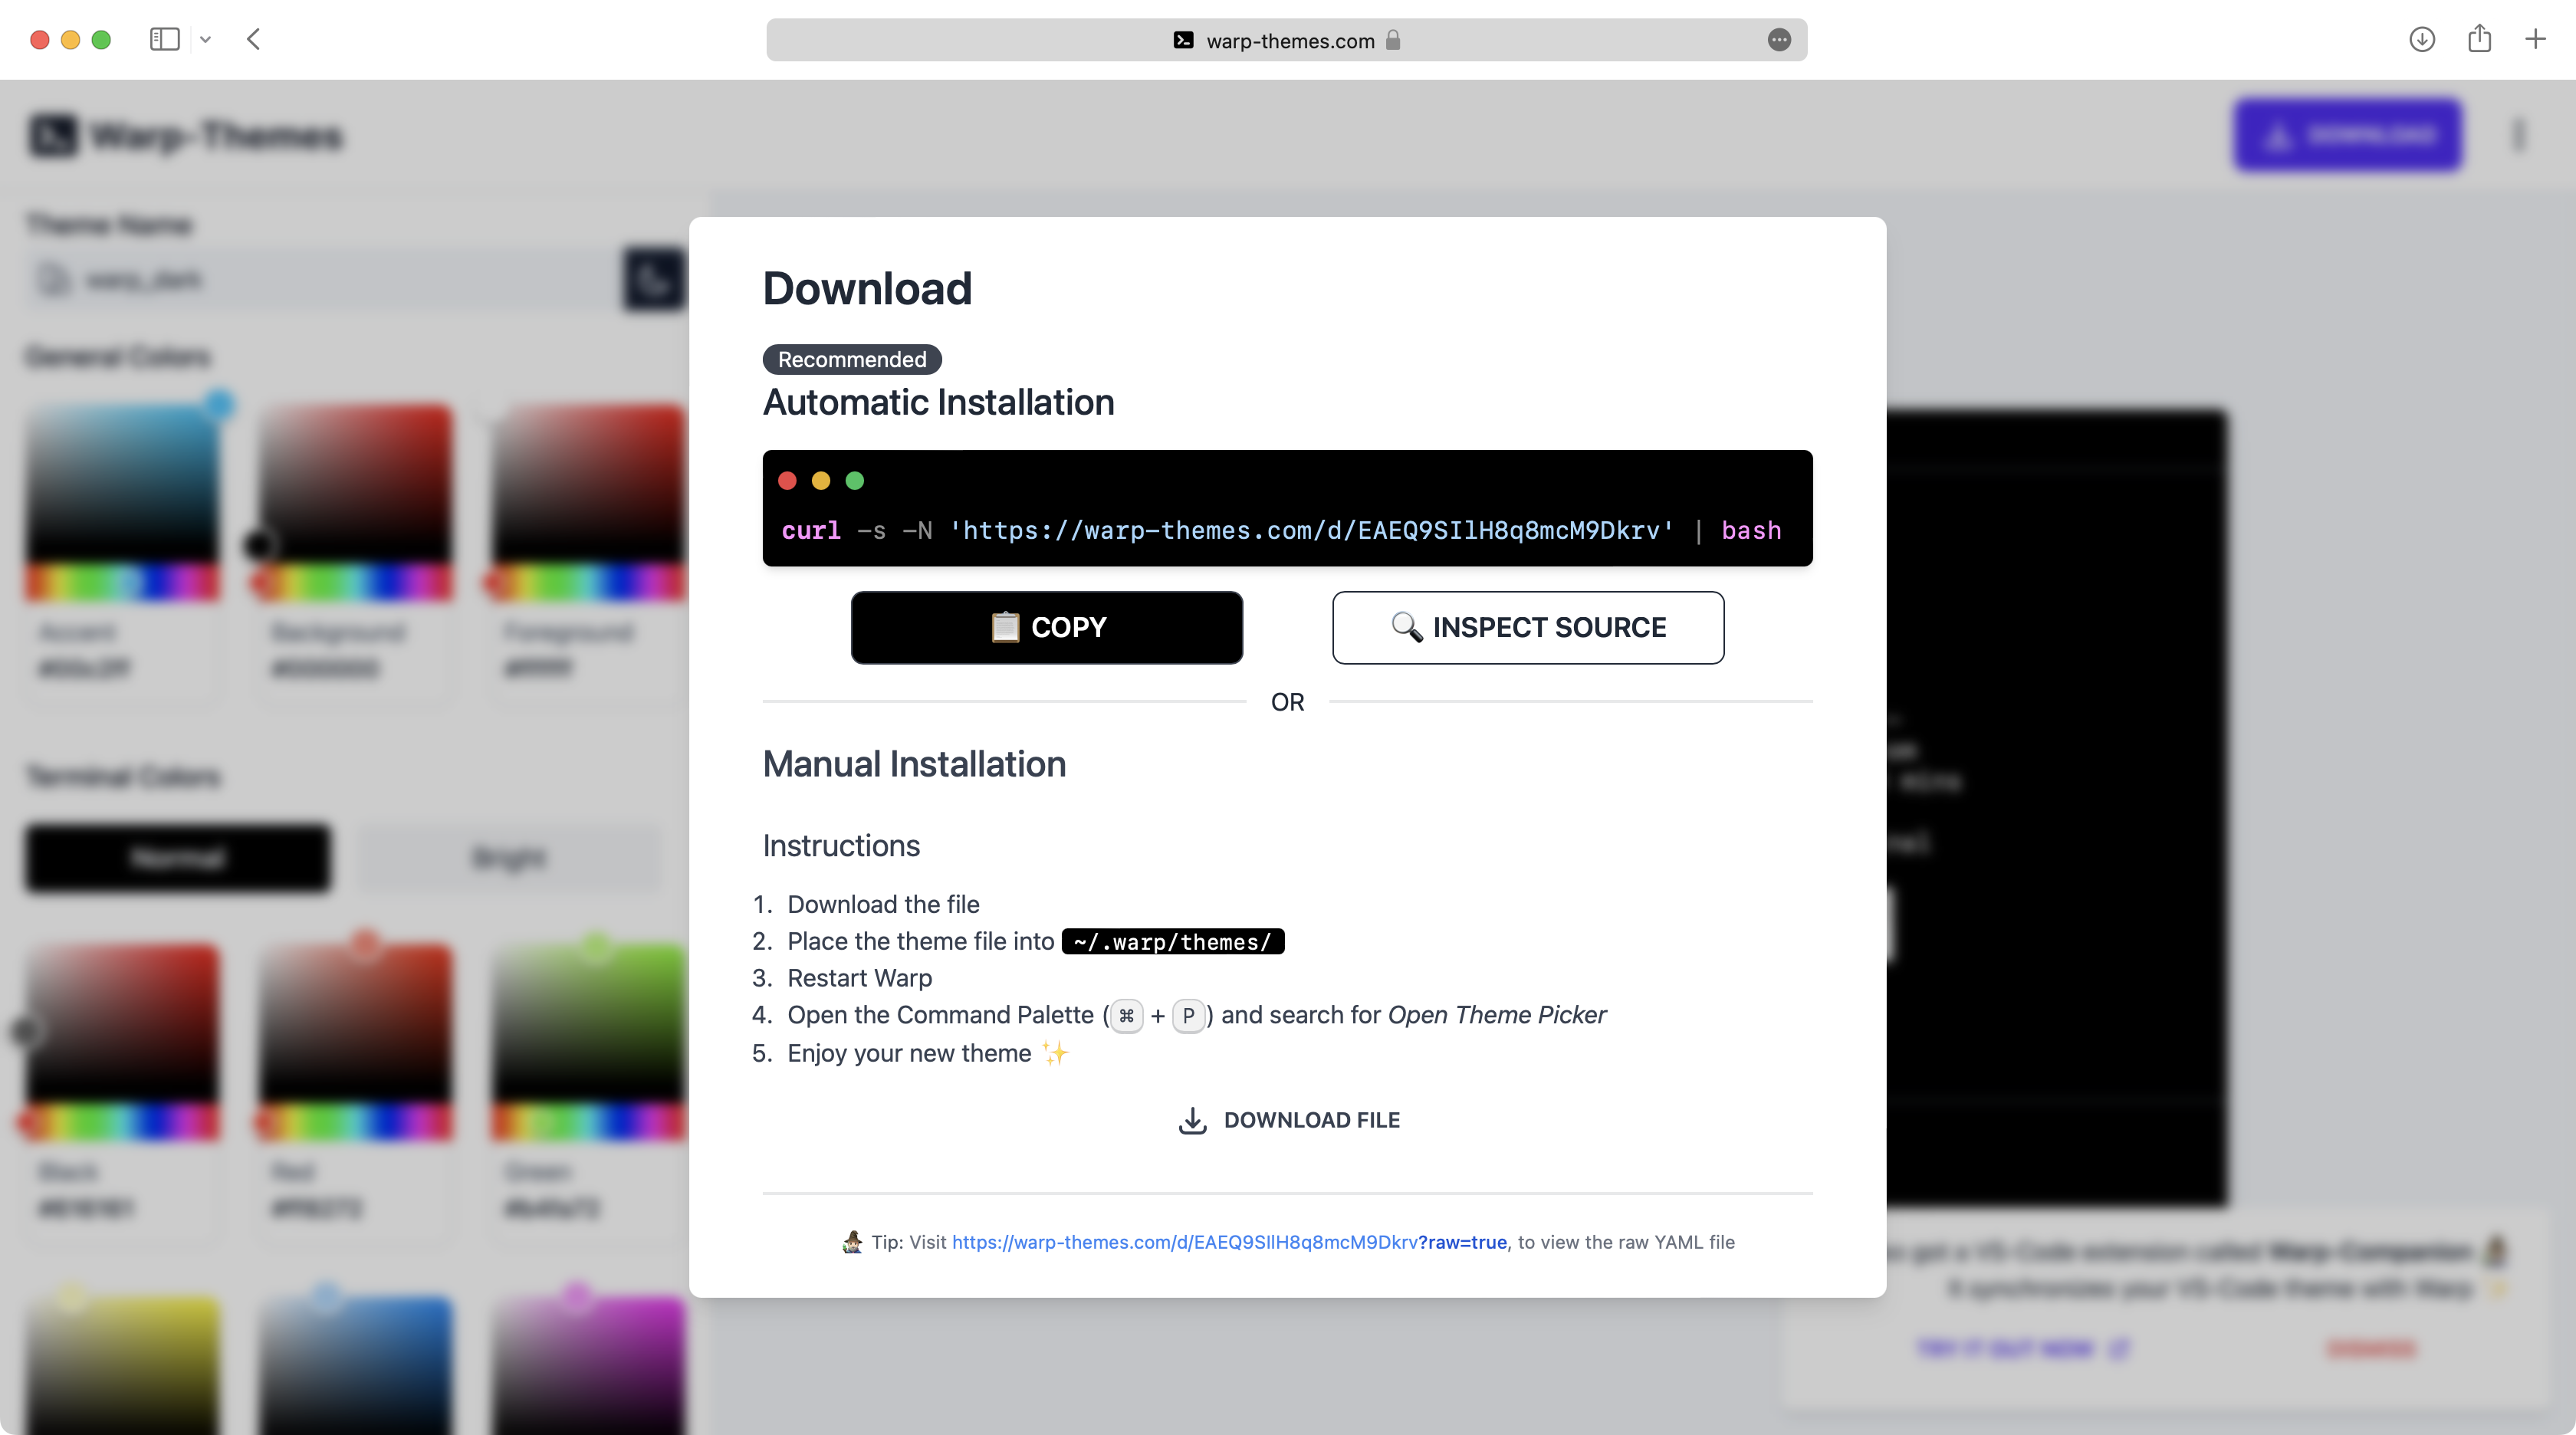Click the dark icon button beside theme name
This screenshot has width=2576, height=1435.
pos(654,280)
